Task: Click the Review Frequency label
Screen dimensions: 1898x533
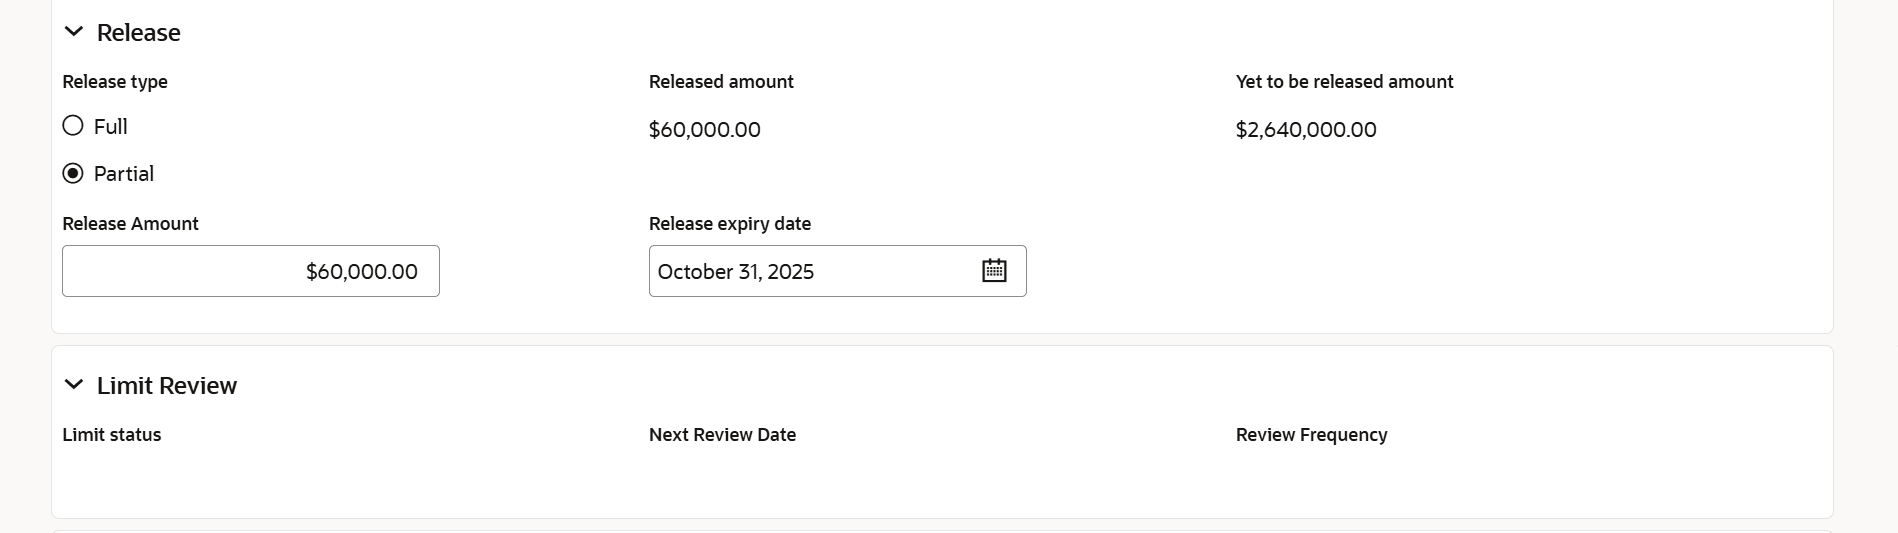Action: tap(1312, 435)
